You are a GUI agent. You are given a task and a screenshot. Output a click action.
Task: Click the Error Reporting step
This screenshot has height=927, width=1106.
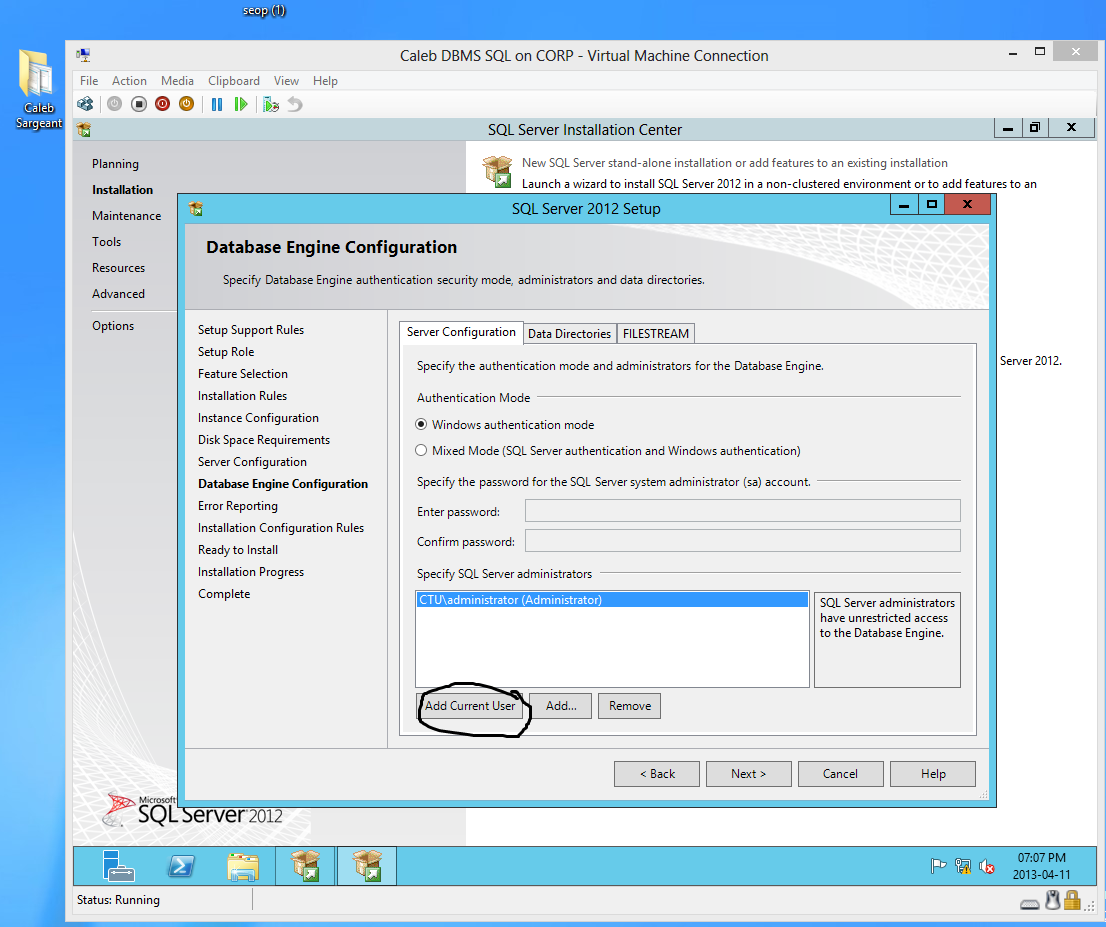[238, 506]
